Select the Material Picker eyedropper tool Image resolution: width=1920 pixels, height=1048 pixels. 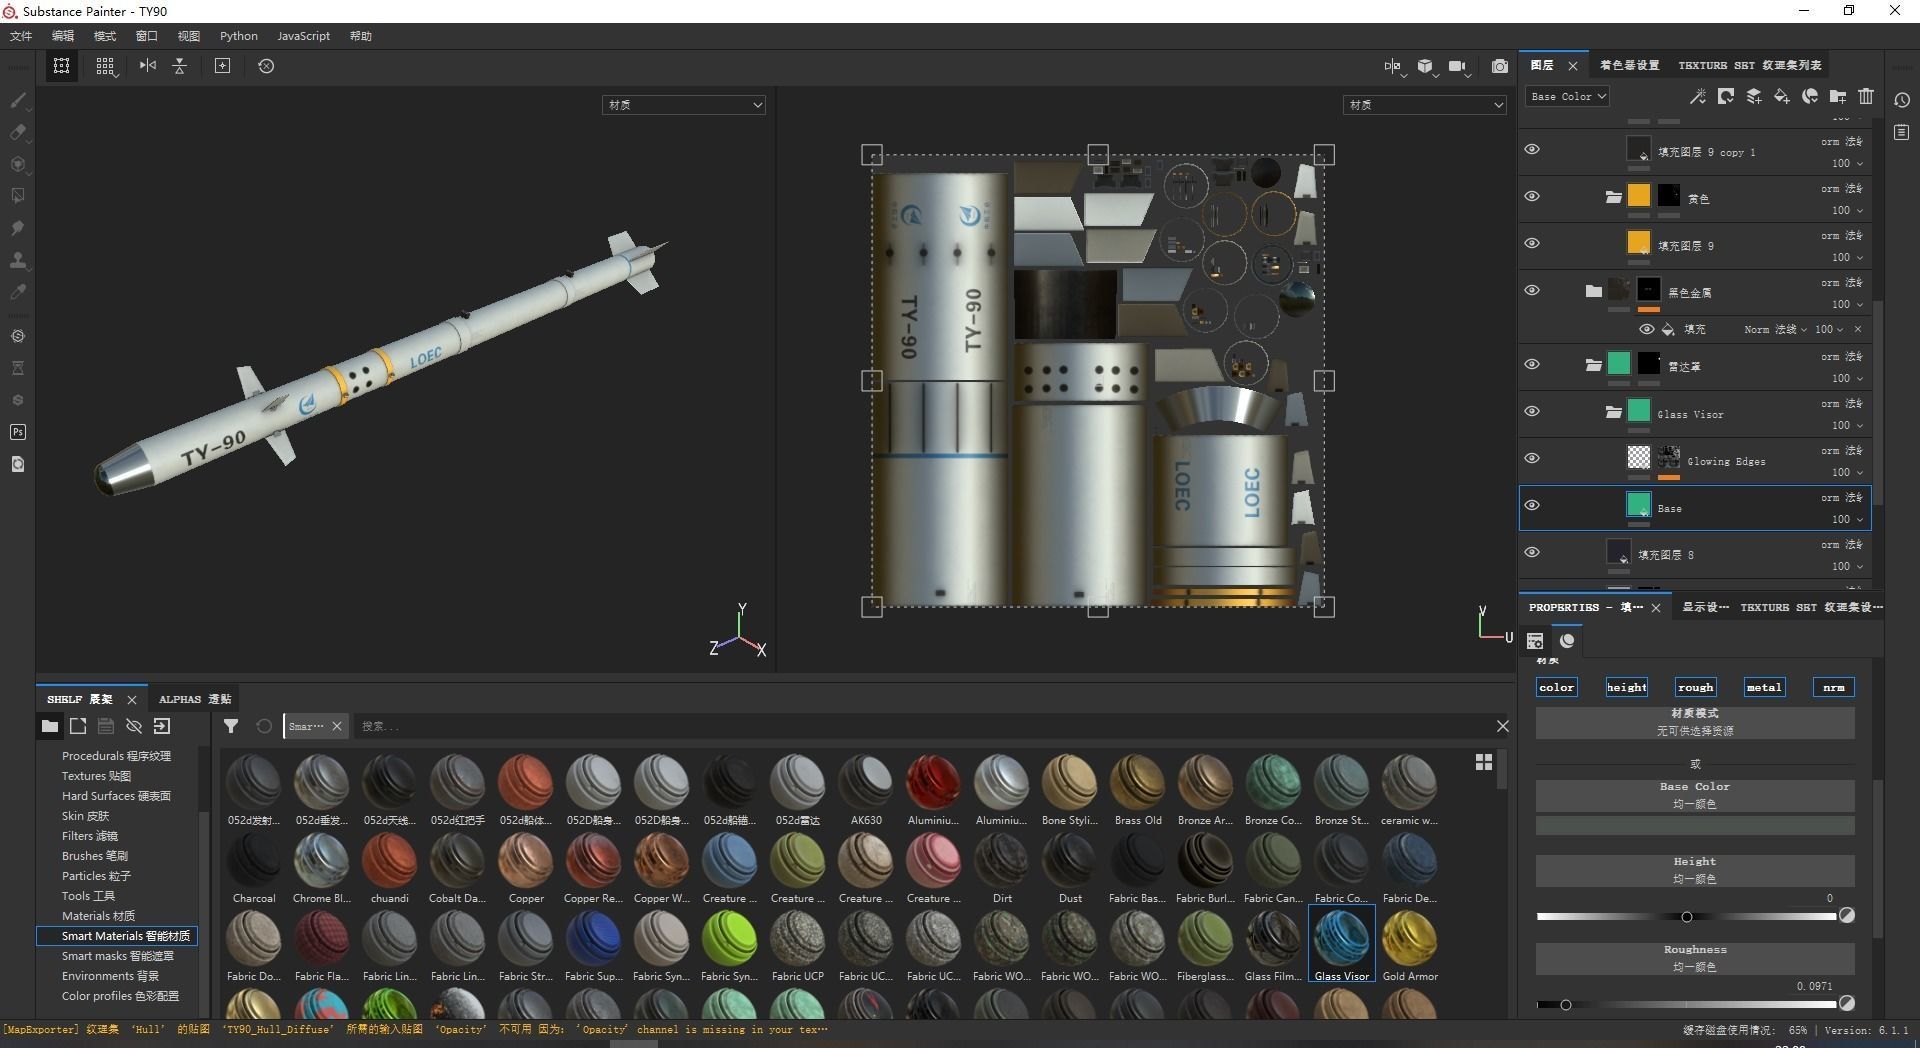tap(18, 292)
